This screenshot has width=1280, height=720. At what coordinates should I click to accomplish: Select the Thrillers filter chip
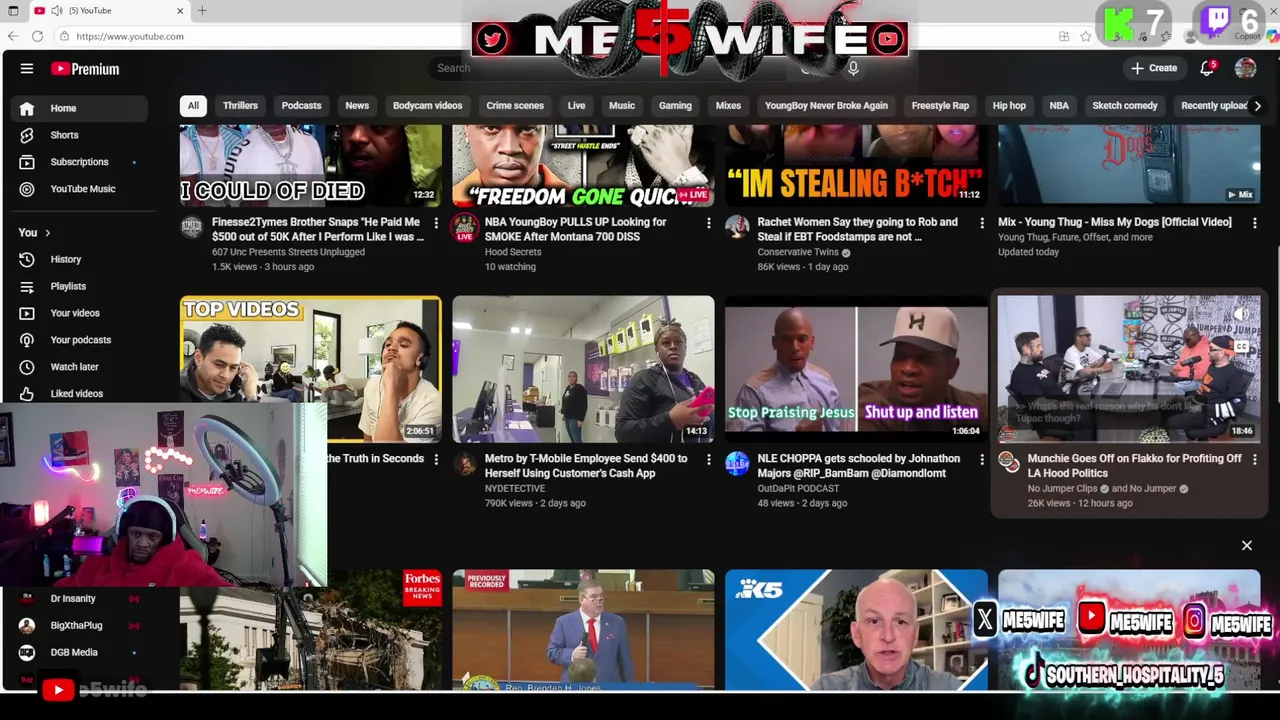click(240, 105)
